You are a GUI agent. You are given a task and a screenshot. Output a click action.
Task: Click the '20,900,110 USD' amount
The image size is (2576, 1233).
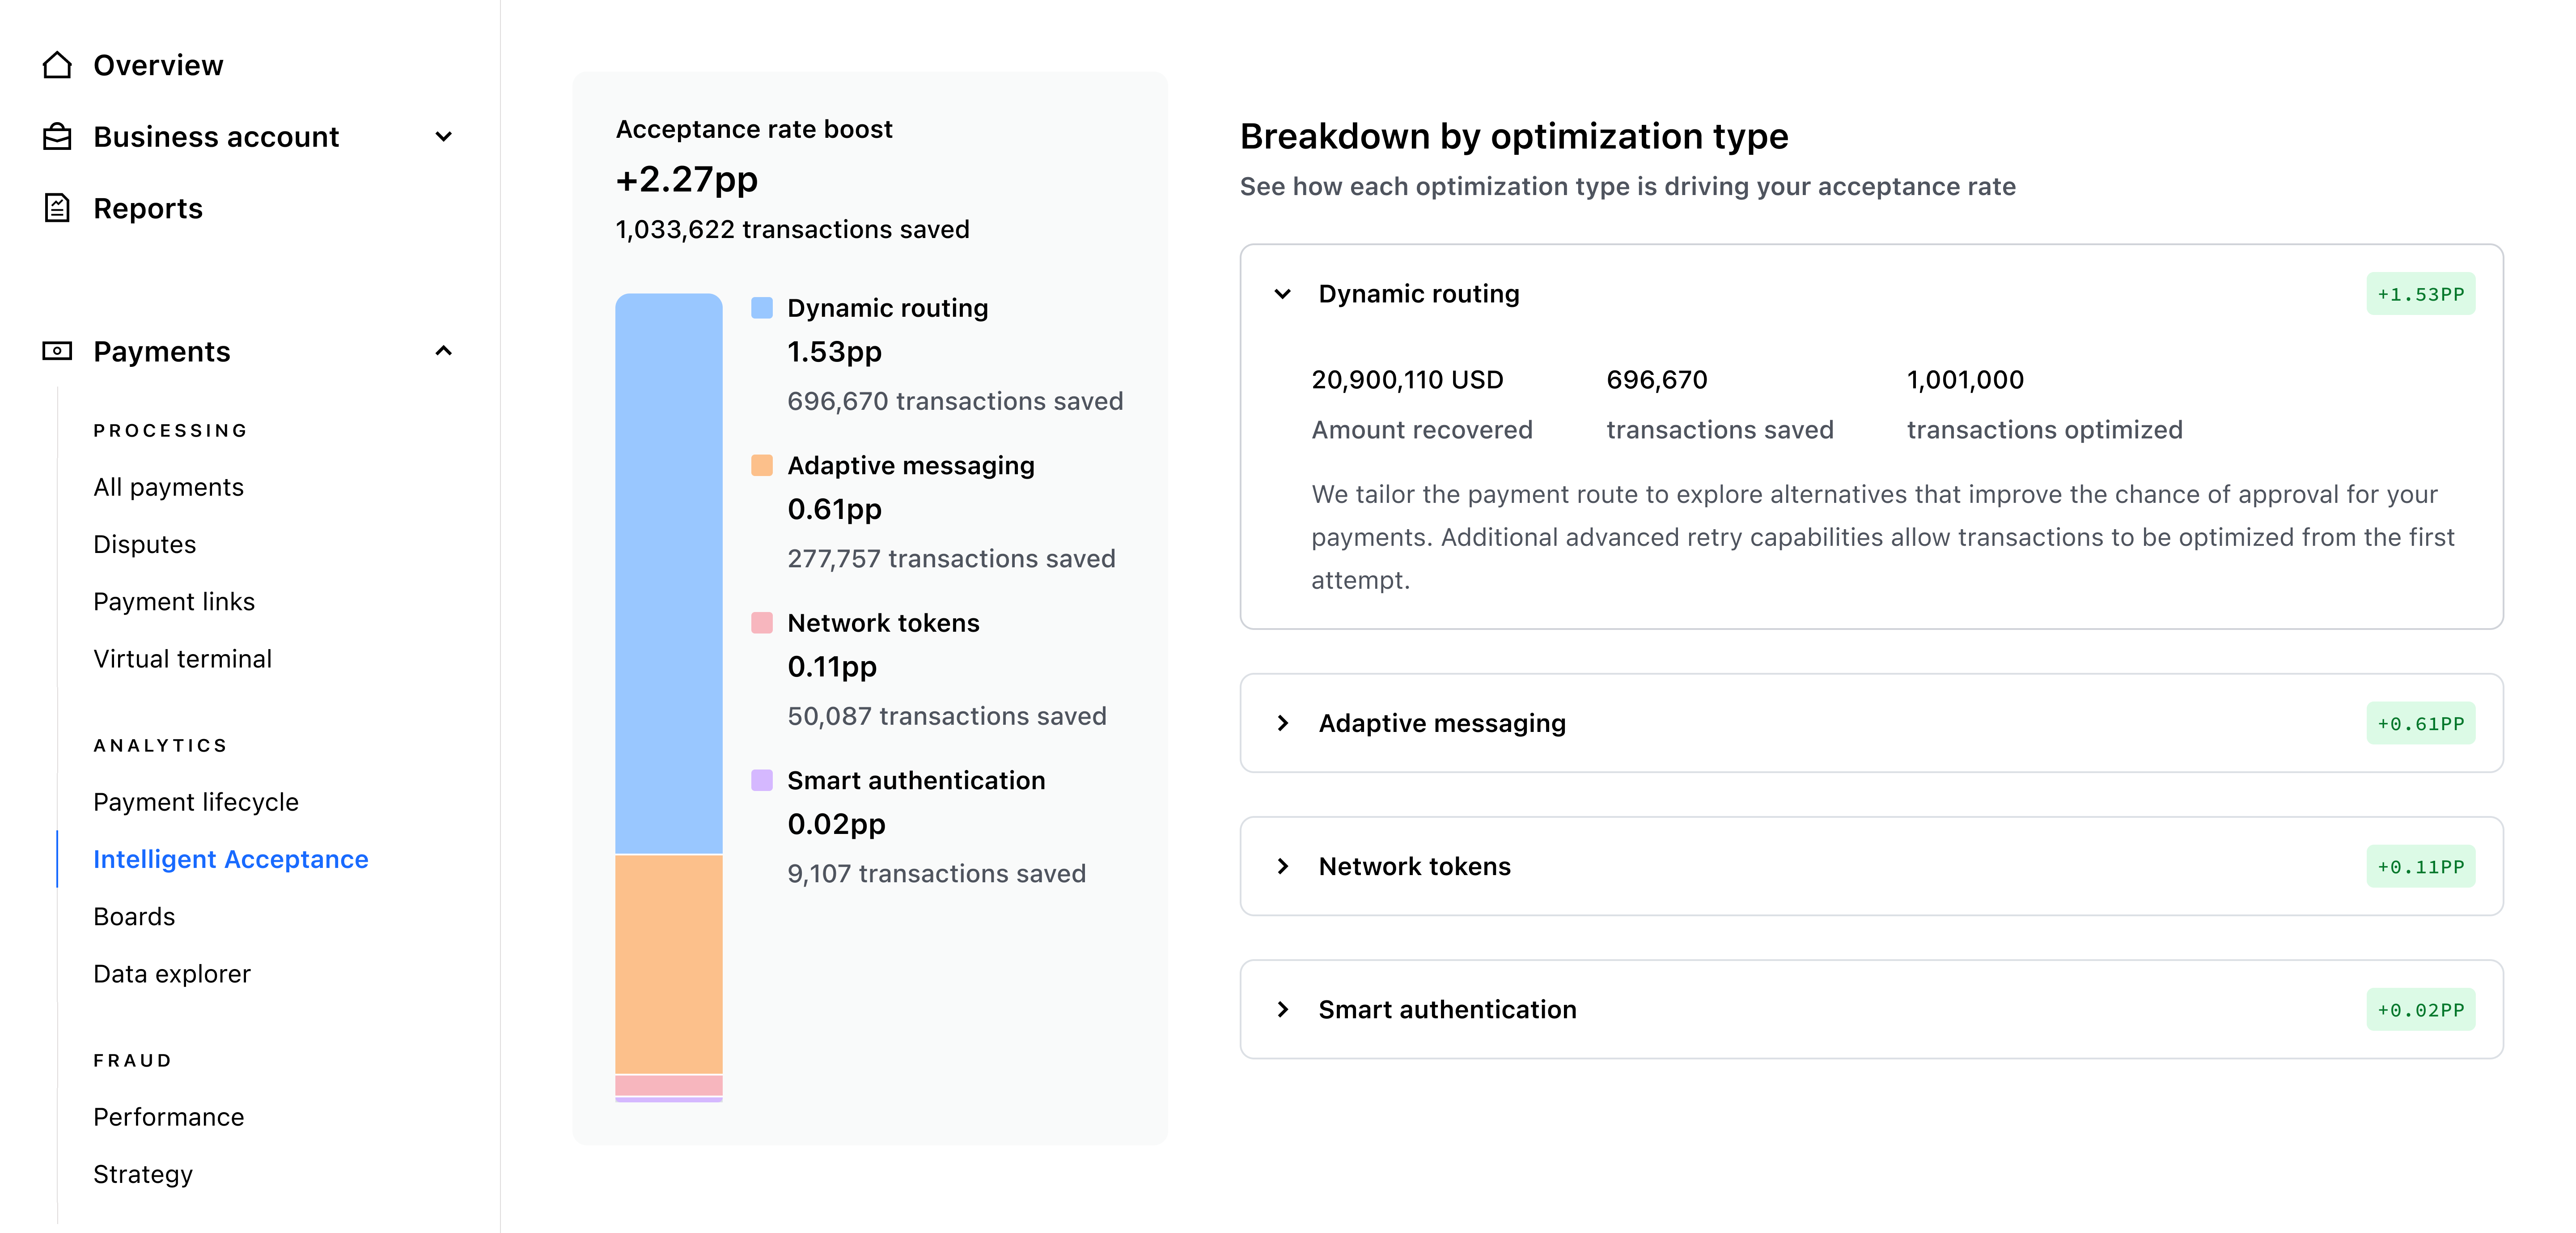tap(1407, 380)
